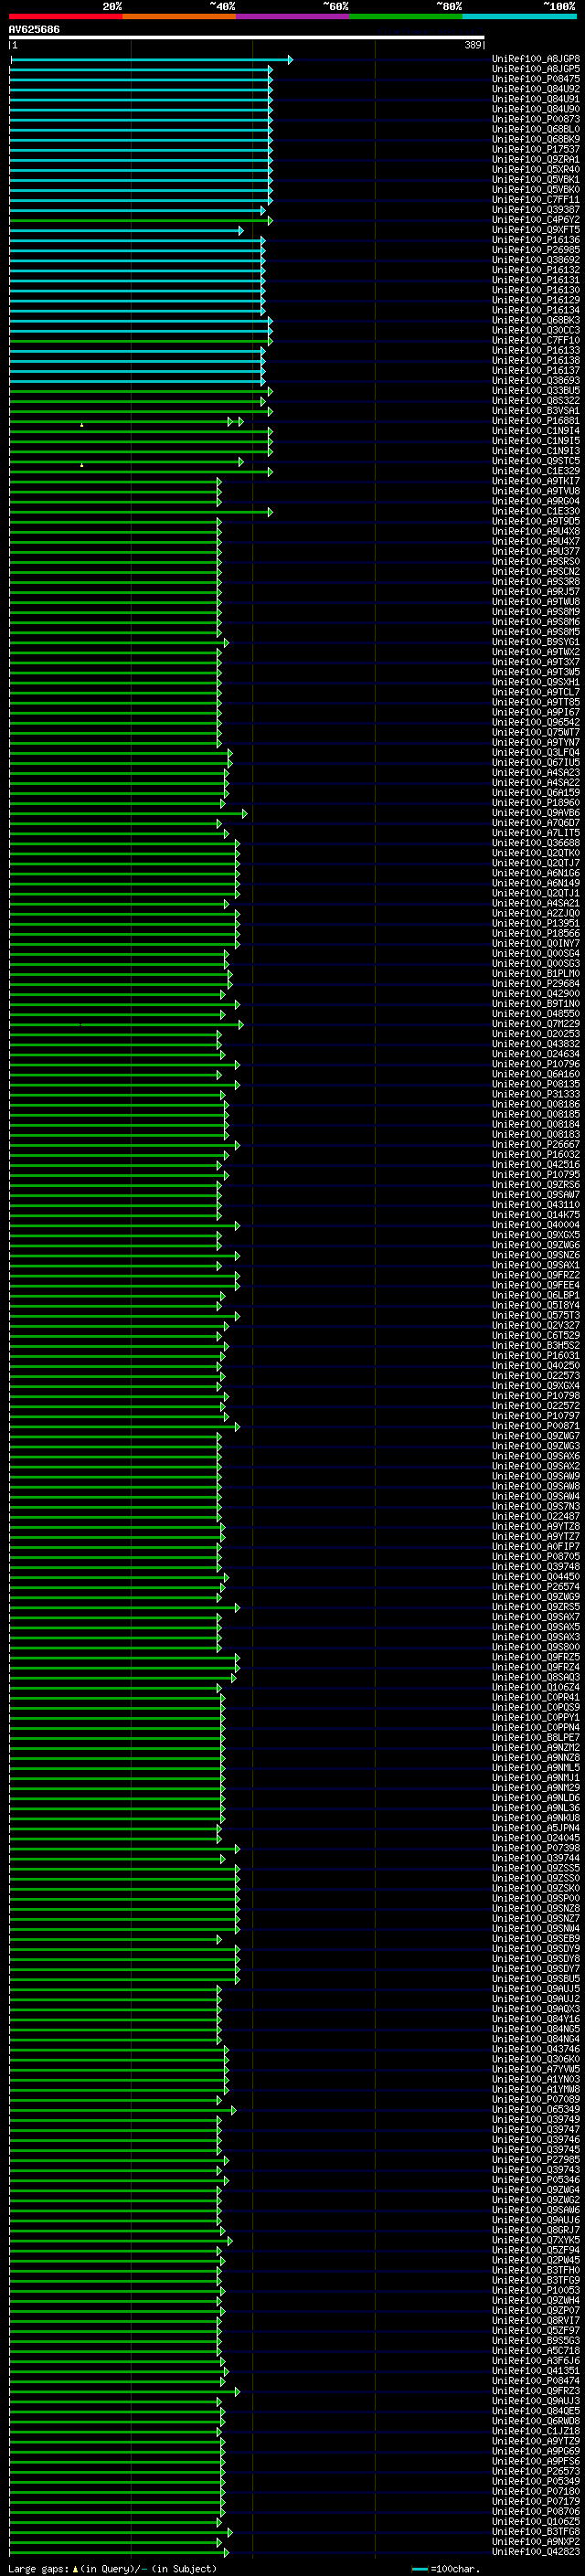The height and width of the screenshot is (2576, 585).
Task: Open hit UniRef100_Q38693
Action: [536, 380]
